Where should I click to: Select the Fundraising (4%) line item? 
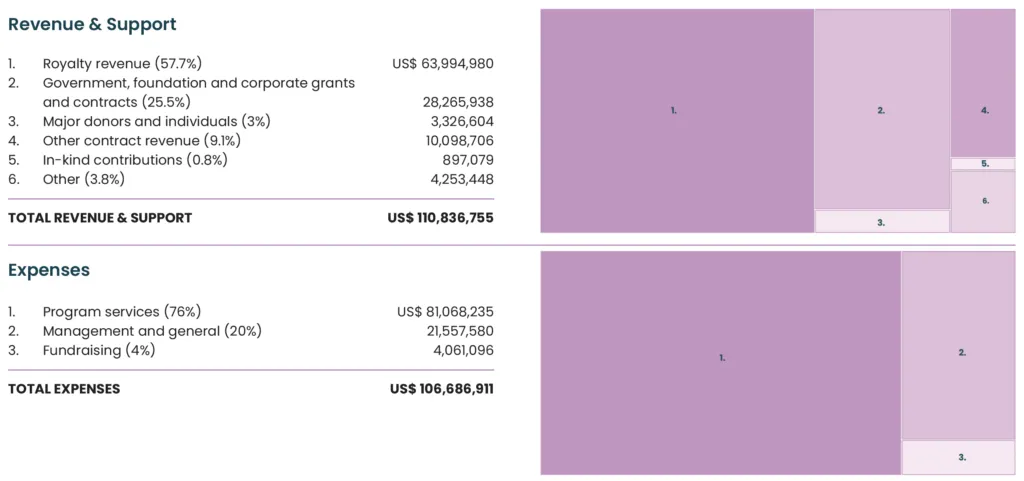pyautogui.click(x=99, y=350)
